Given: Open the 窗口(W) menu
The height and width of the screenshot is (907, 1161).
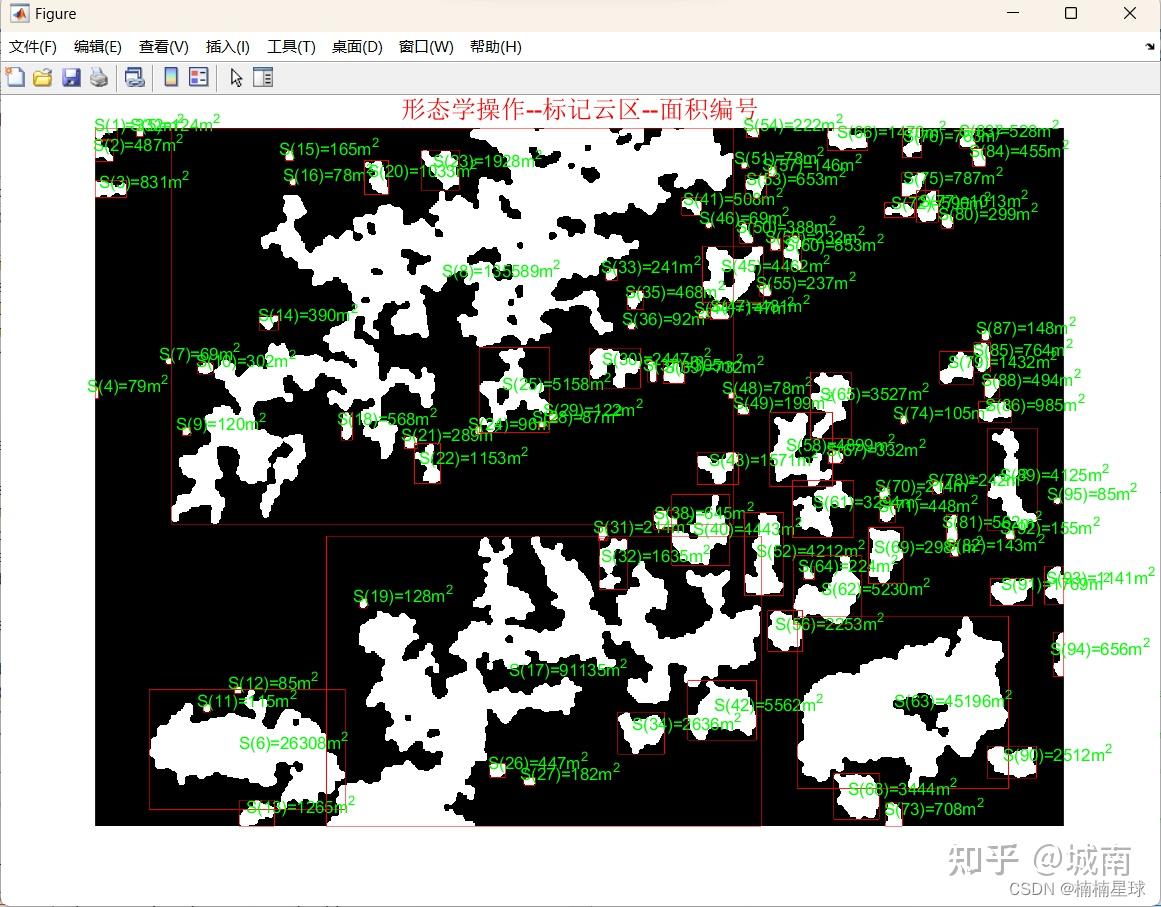Looking at the screenshot, I should (x=425, y=46).
